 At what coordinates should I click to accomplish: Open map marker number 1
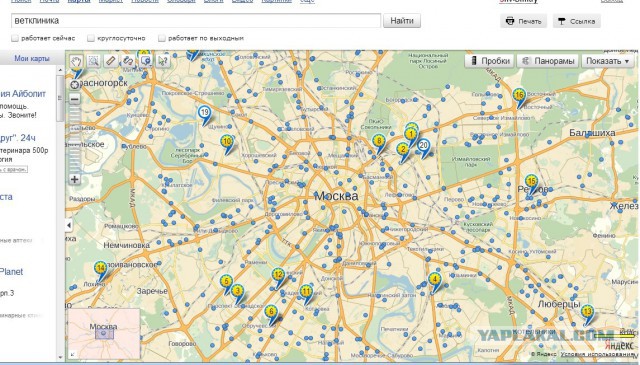point(411,135)
